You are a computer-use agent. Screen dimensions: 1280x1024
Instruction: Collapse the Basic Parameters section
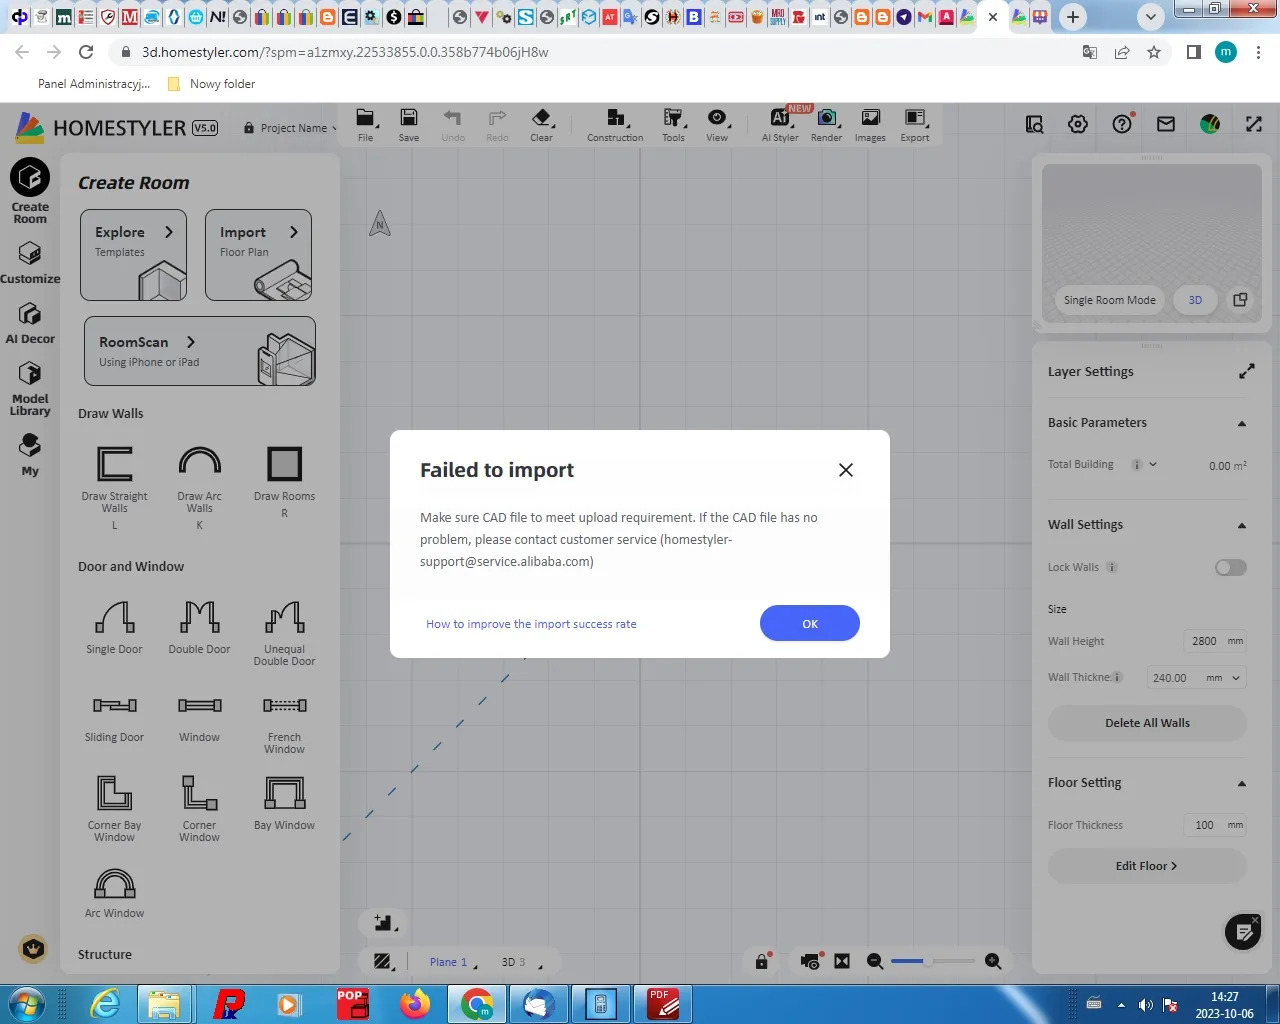(x=1241, y=423)
